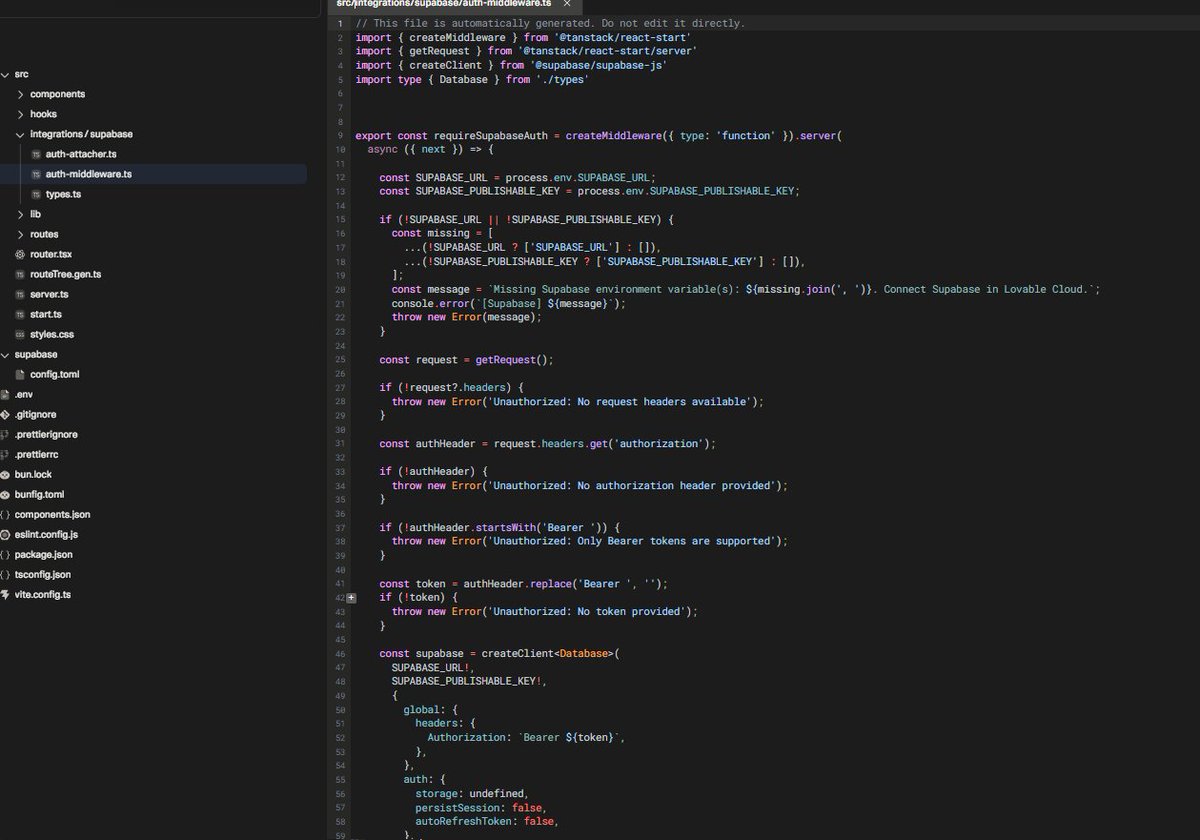Click the TS icon beside types.ts
Viewport: 1200px width, 840px height.
tap(36, 195)
